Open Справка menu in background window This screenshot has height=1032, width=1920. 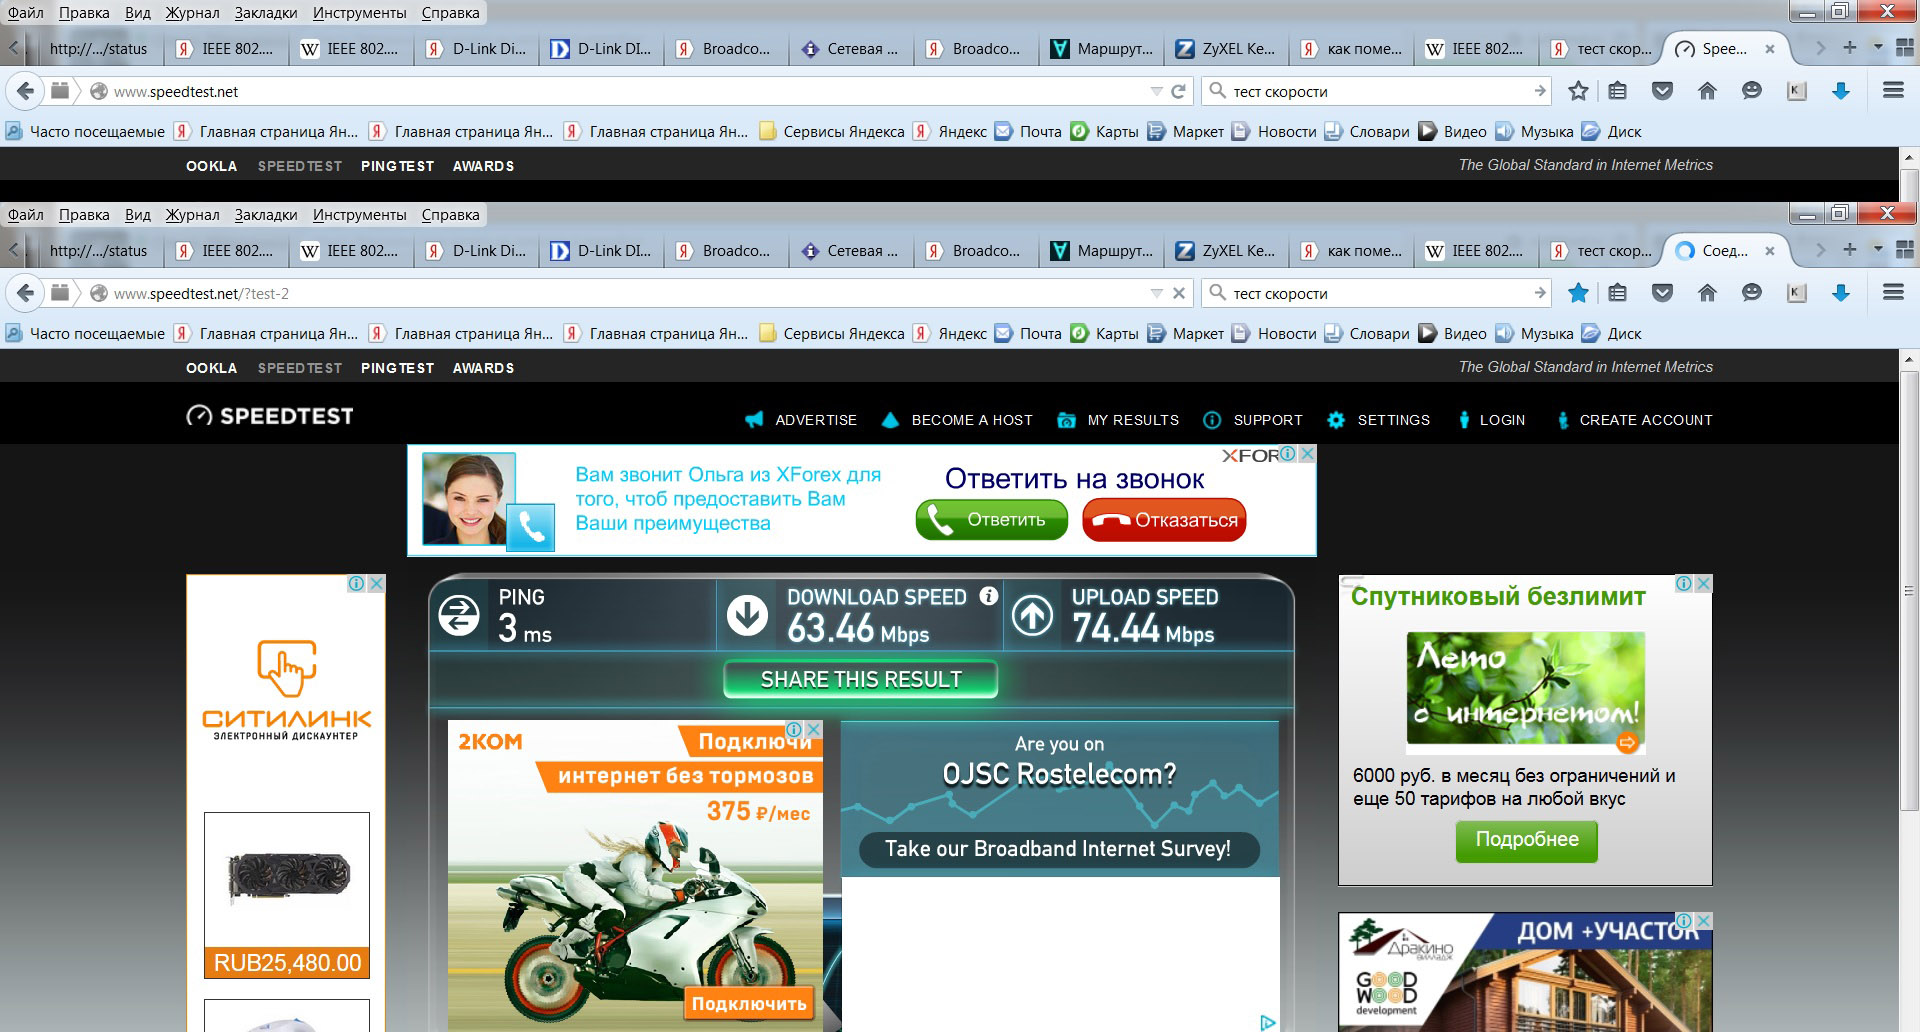[x=450, y=13]
